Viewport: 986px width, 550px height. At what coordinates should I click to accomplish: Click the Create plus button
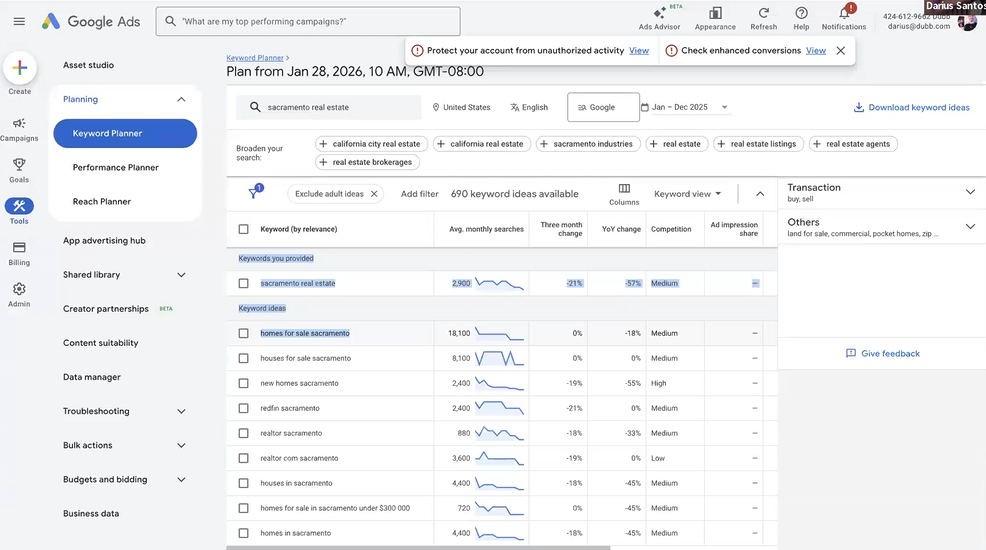[19, 68]
